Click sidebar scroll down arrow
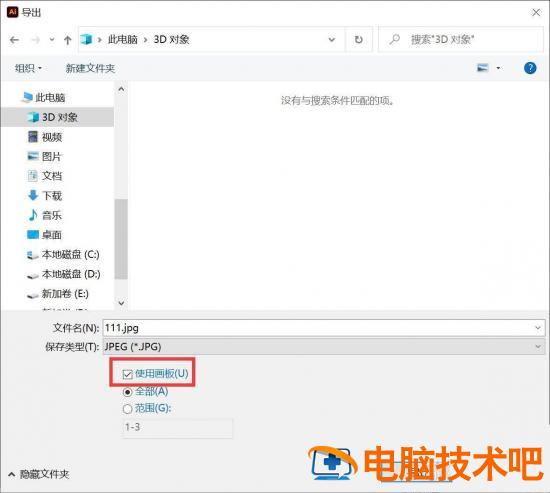The width and height of the screenshot is (550, 493). (x=121, y=303)
